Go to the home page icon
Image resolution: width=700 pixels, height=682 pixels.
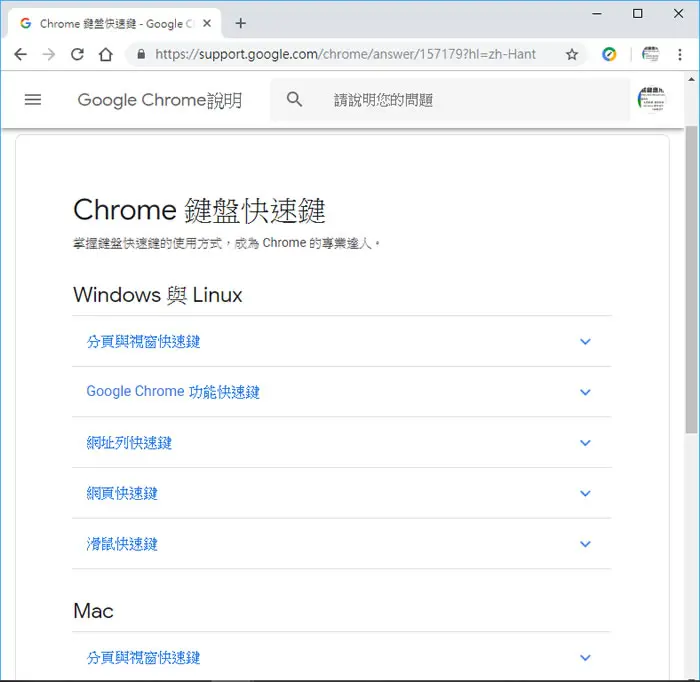(x=106, y=54)
